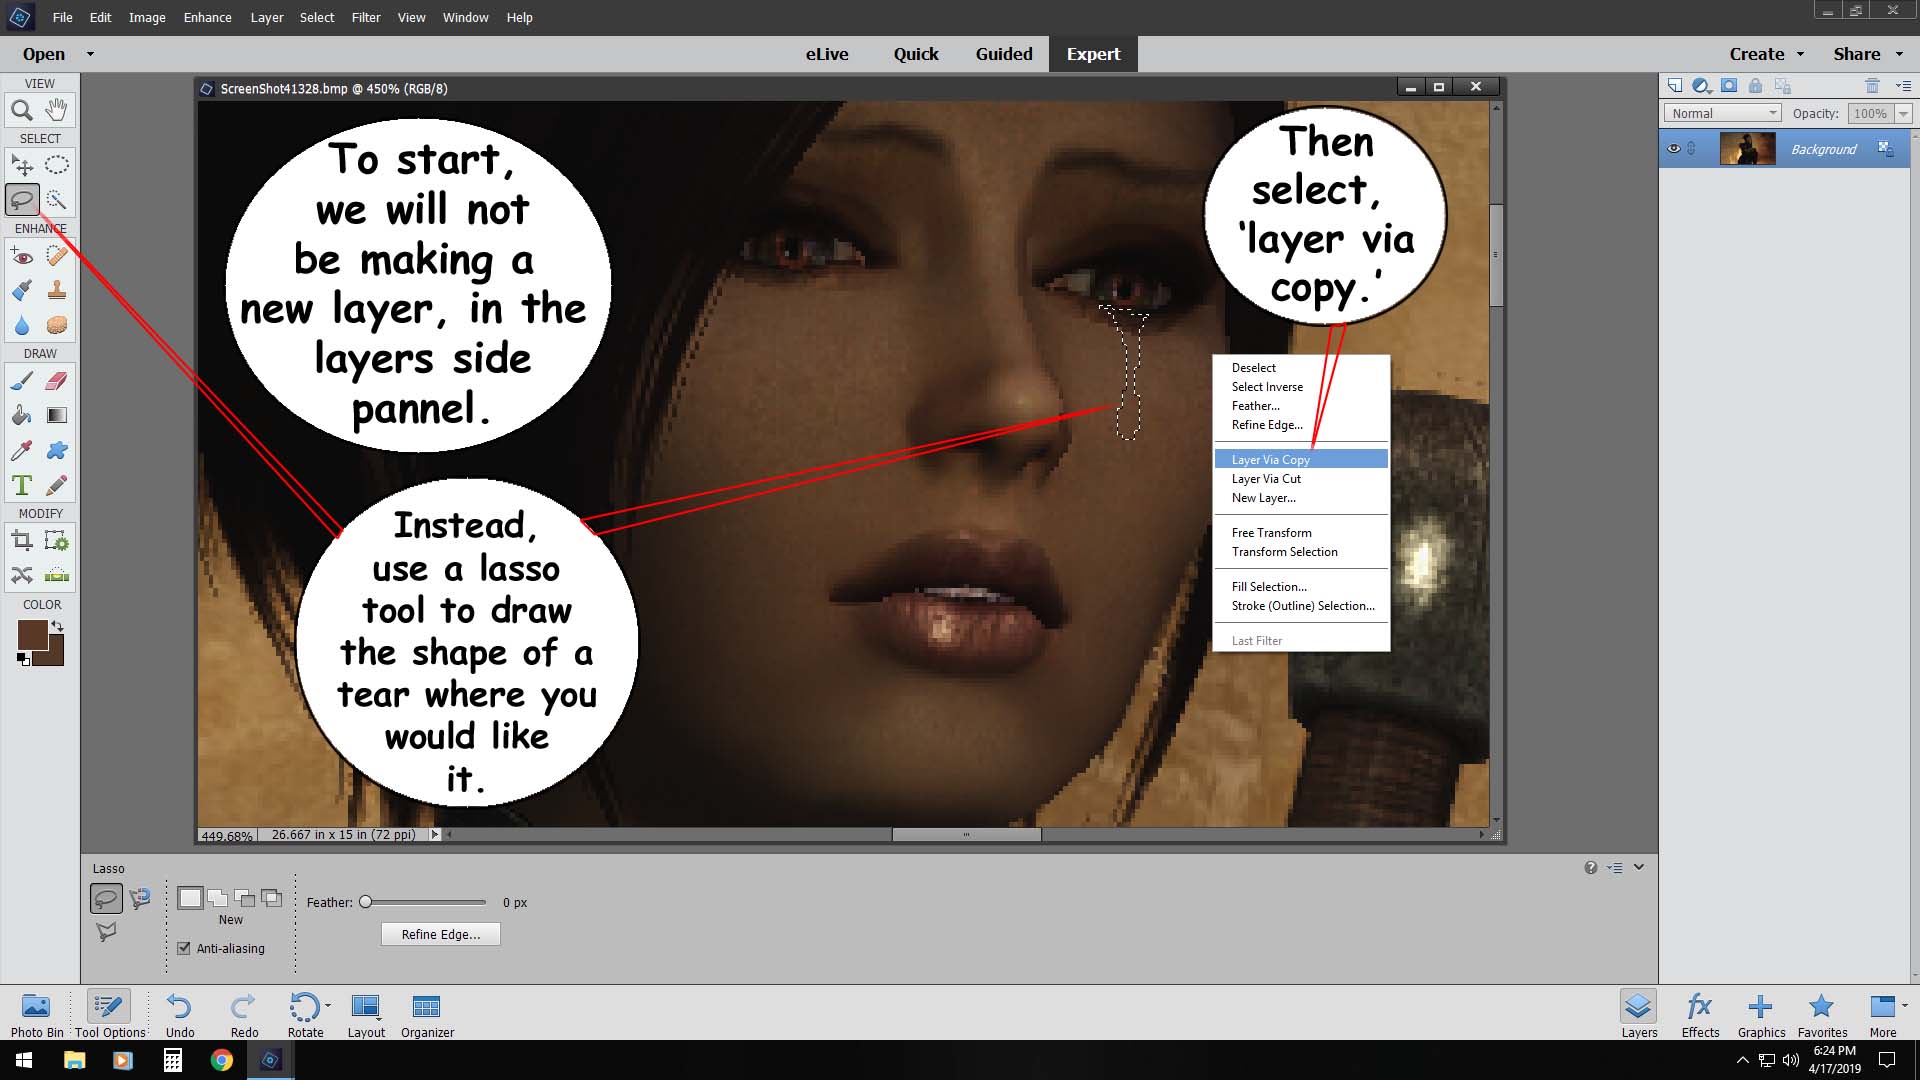Set selection mode to Intersect
The height and width of the screenshot is (1080, 1920).
(271, 898)
